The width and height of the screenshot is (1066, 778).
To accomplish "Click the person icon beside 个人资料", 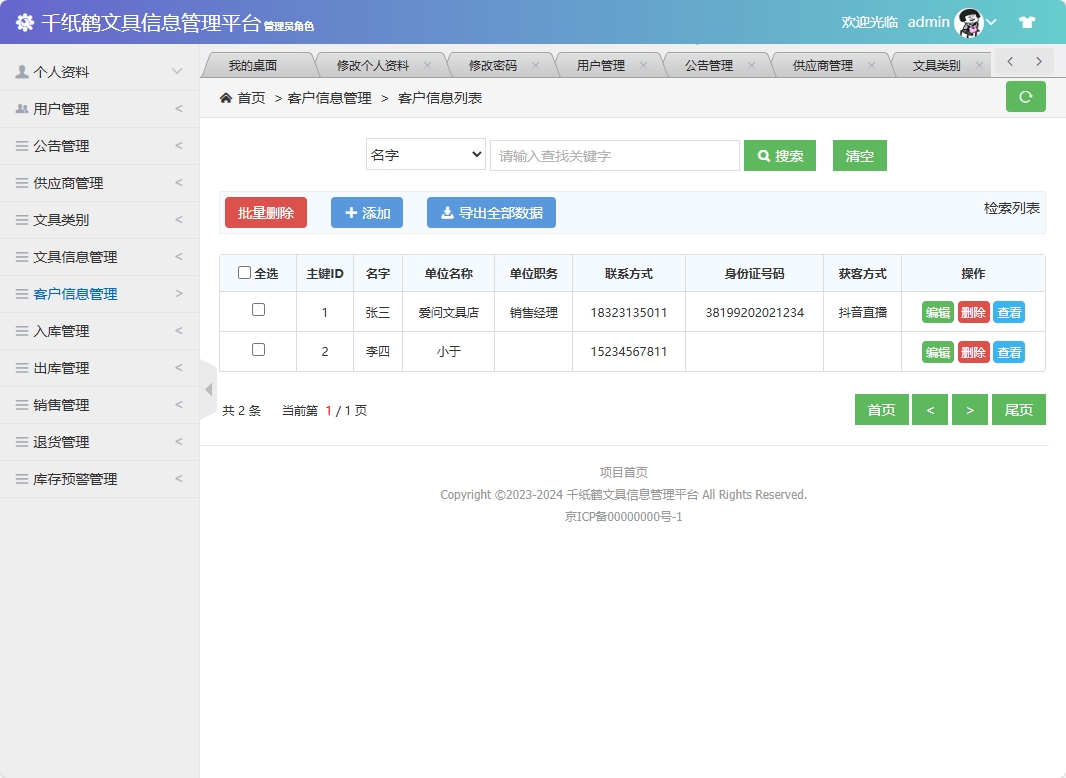I will click(22, 70).
